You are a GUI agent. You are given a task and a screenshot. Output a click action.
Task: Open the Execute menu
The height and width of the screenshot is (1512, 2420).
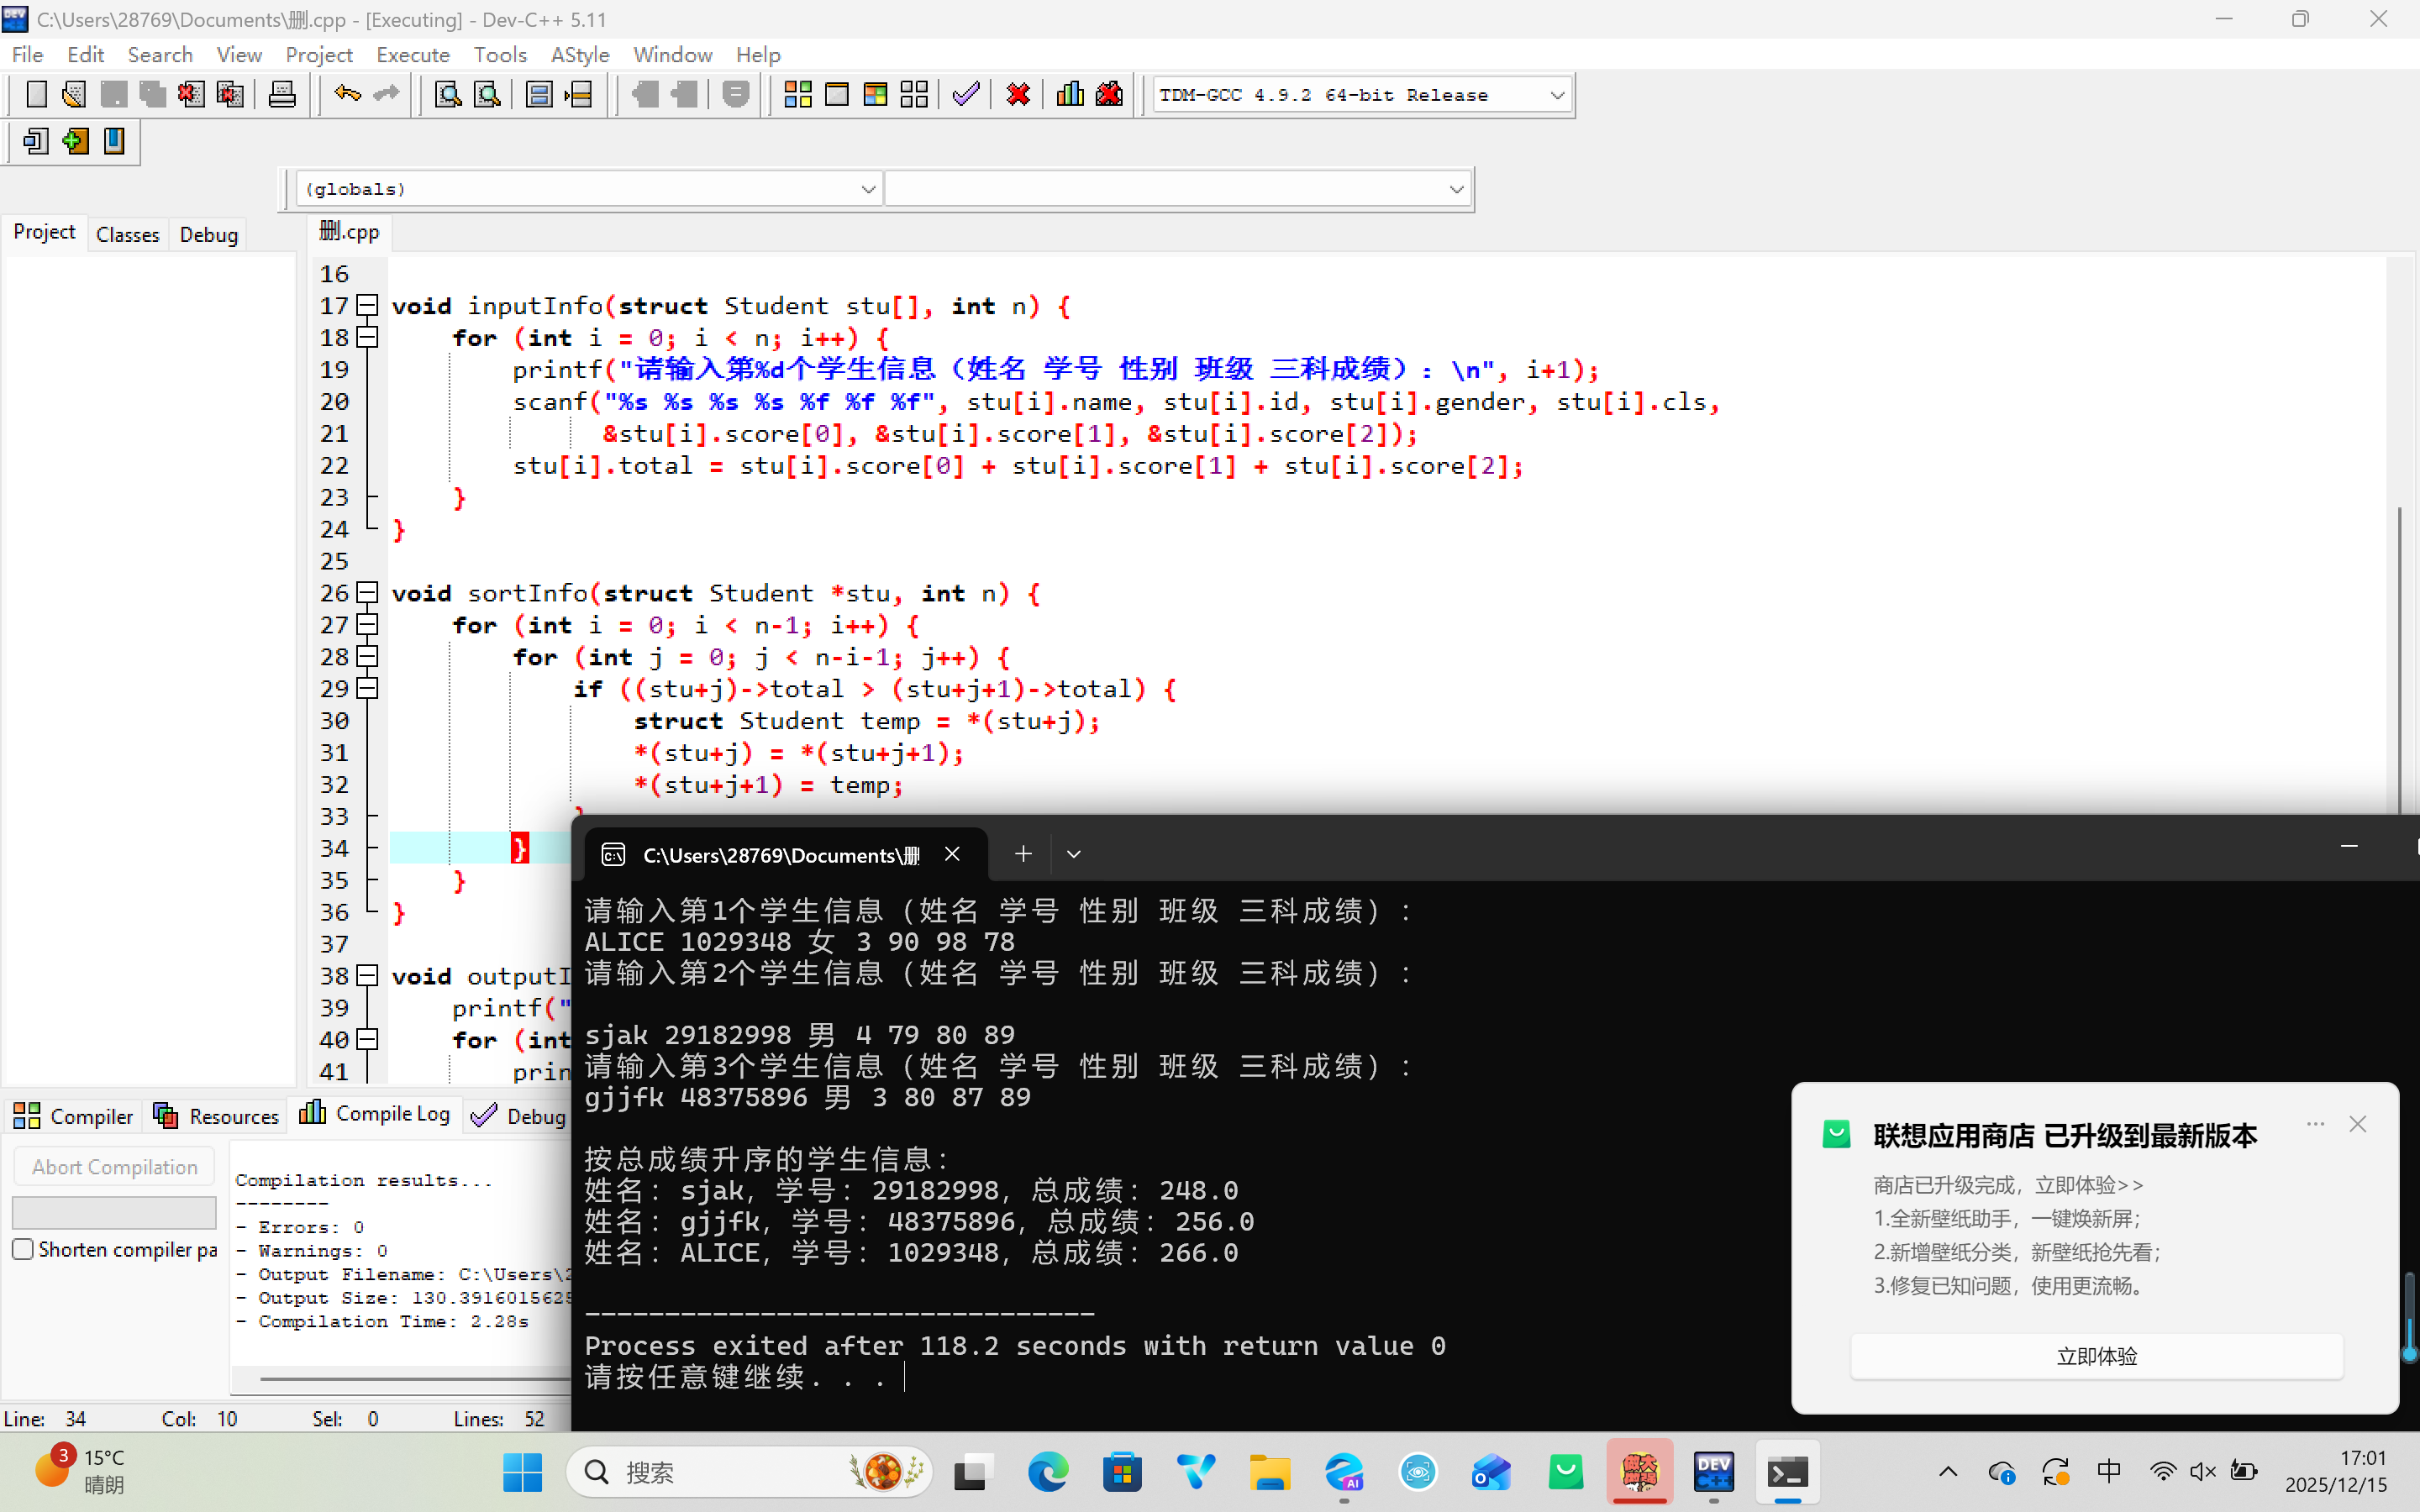point(412,55)
